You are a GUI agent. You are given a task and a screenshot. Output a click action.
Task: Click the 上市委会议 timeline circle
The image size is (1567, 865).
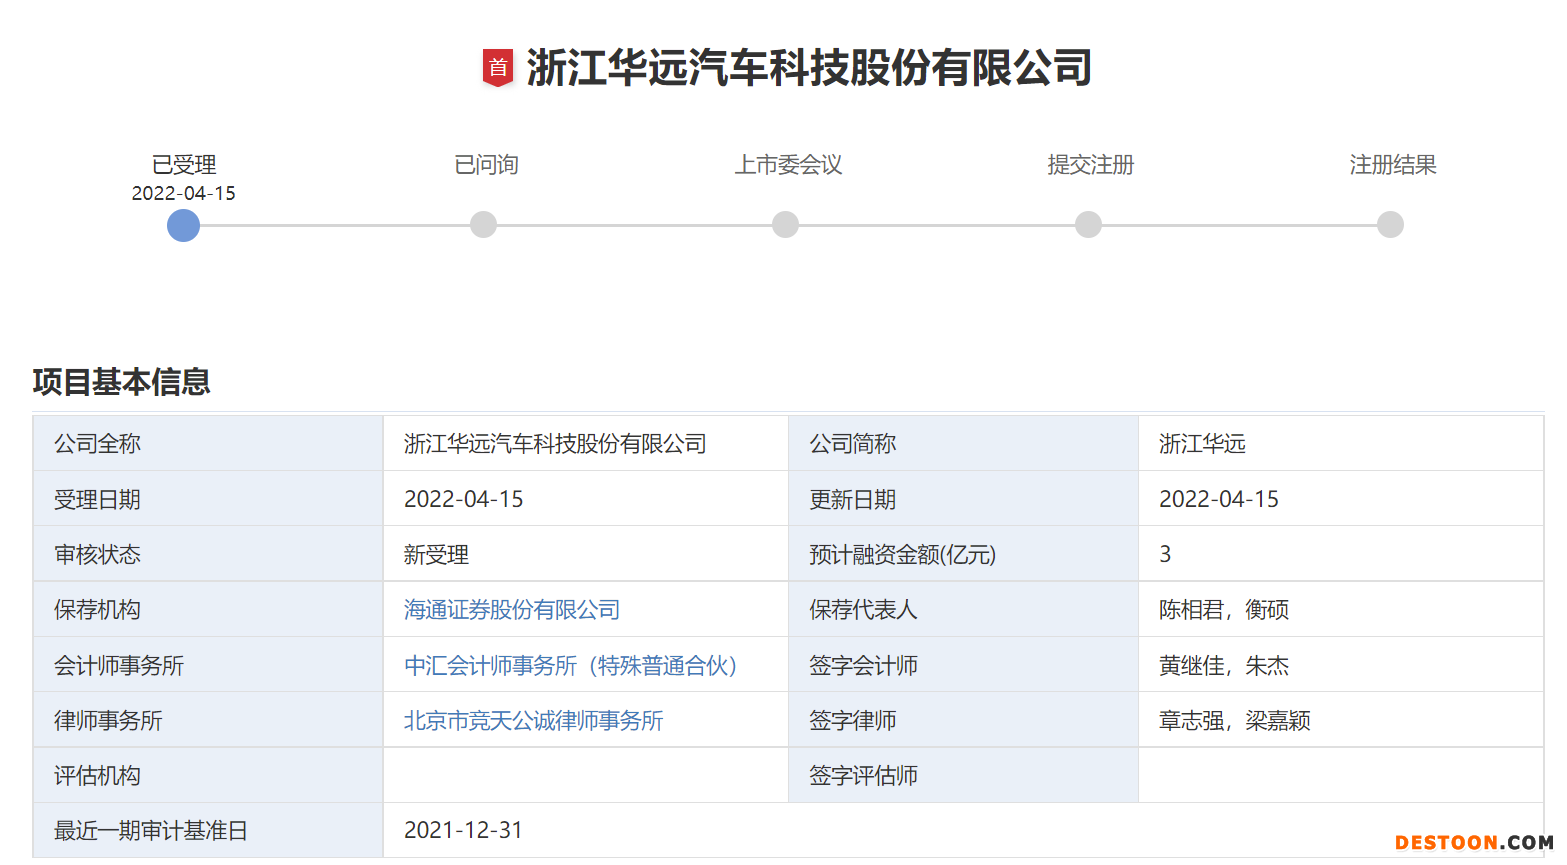pos(786,225)
